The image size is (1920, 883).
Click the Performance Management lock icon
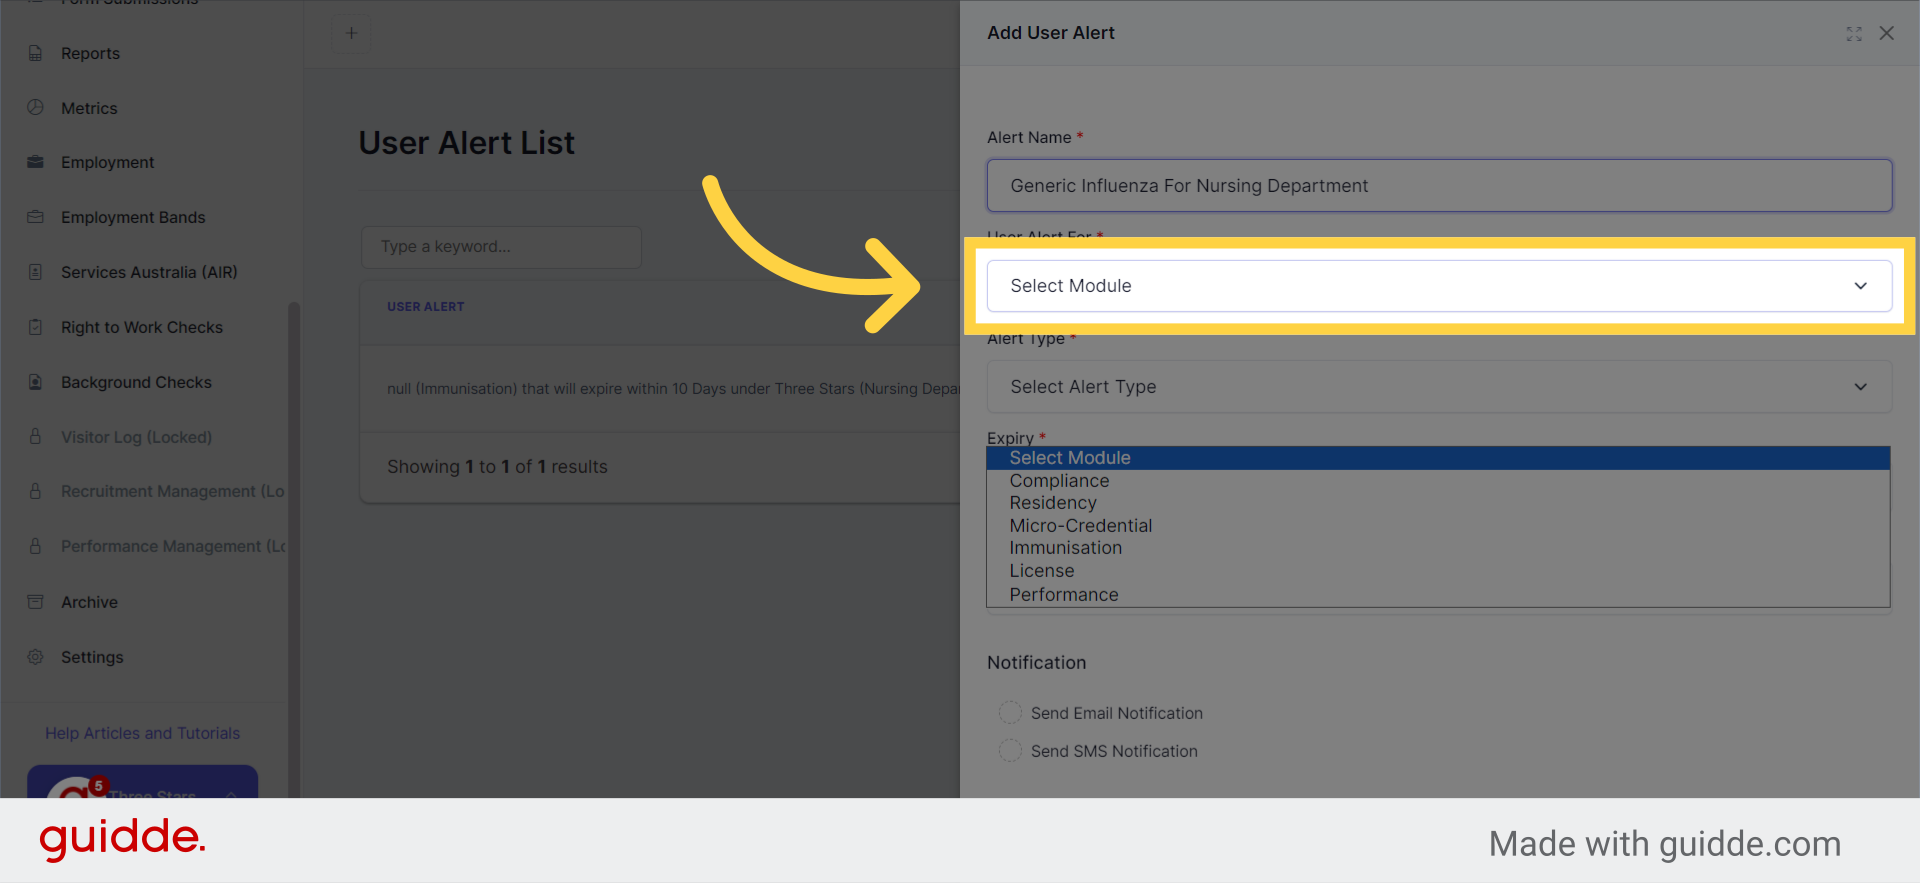click(35, 546)
